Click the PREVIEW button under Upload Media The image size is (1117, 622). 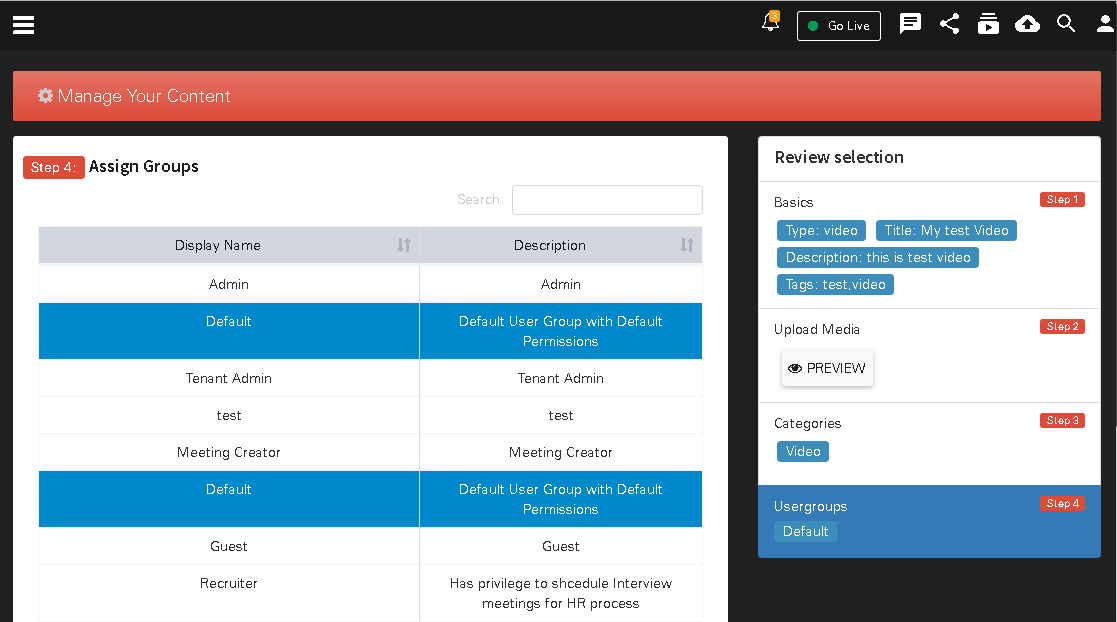point(827,368)
